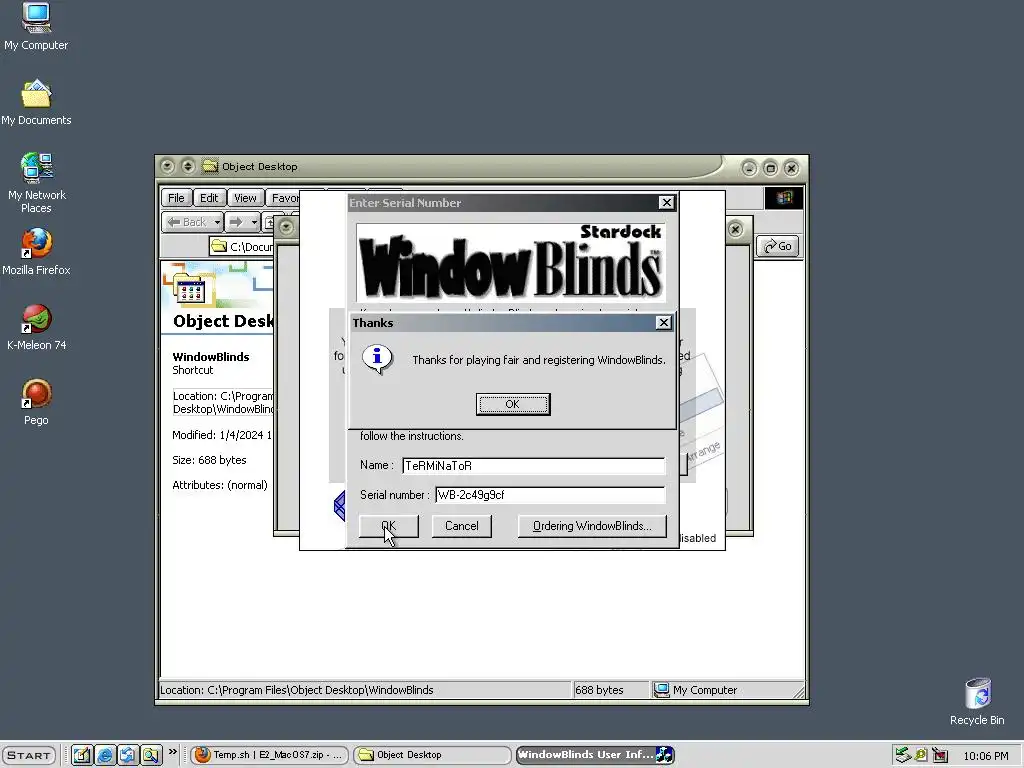The height and width of the screenshot is (768, 1024).
Task: Click round arrow button on background dialog
Action: coord(286,227)
